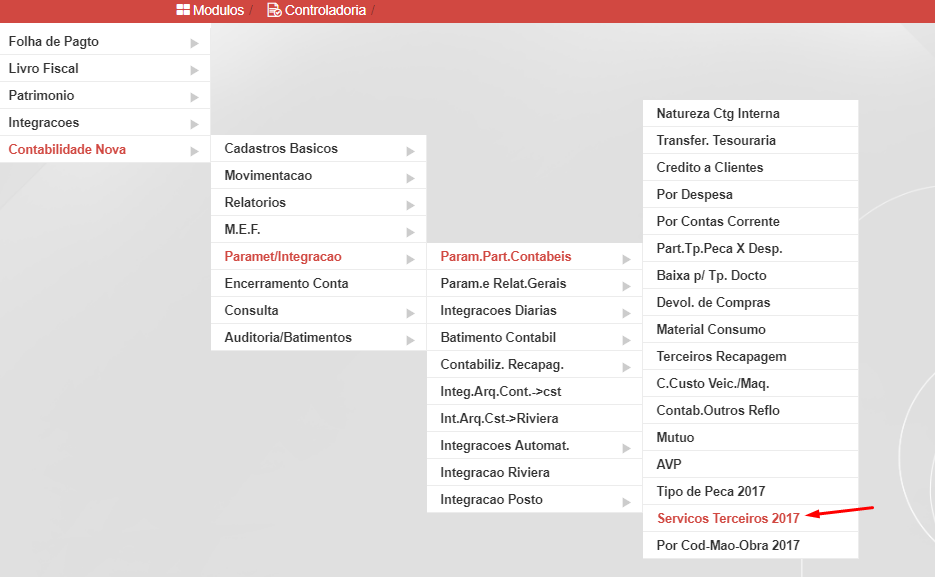Choose C.Custo Veic./Maq.
The width and height of the screenshot is (935, 577).
(750, 383)
